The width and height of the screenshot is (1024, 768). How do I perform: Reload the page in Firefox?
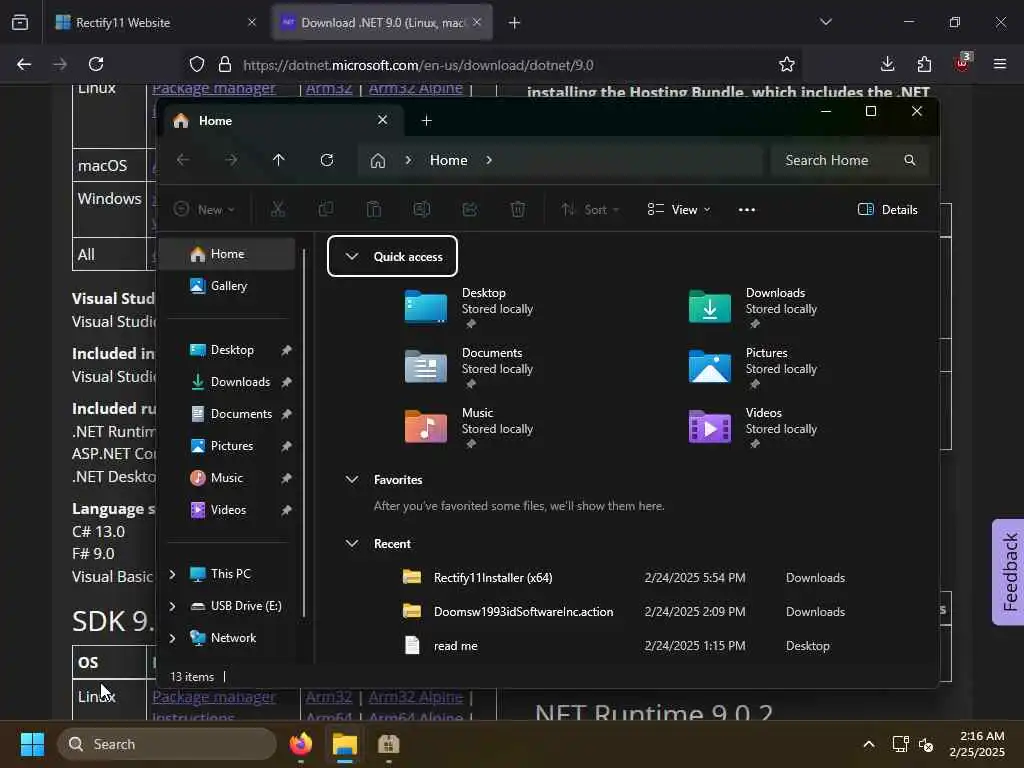pyautogui.click(x=96, y=64)
